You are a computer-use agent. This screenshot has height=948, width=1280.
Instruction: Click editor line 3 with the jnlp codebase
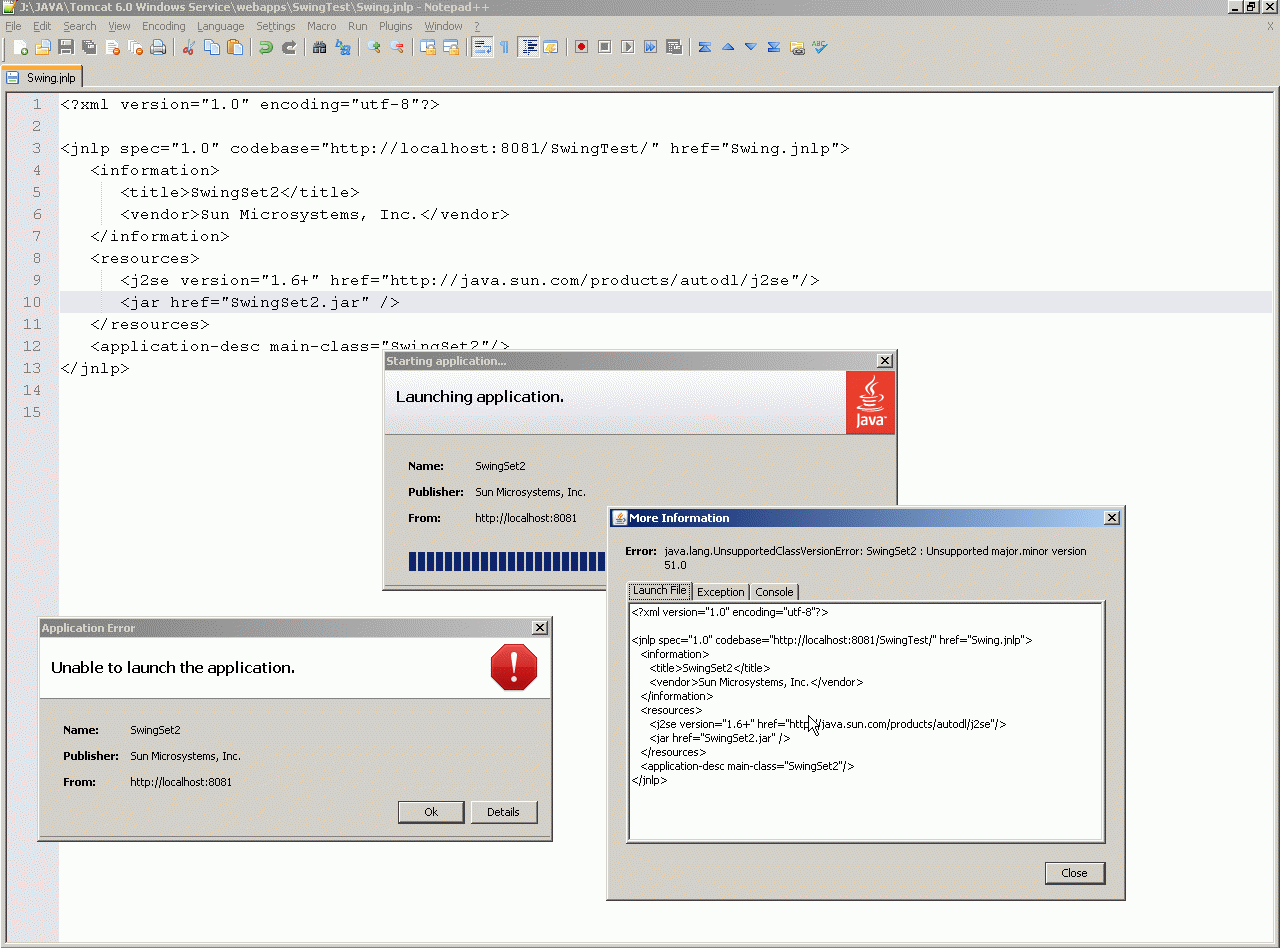pyautogui.click(x=455, y=148)
